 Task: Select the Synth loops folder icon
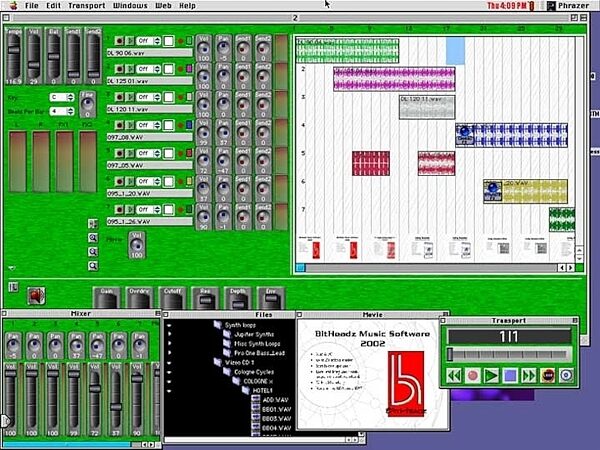[218, 325]
